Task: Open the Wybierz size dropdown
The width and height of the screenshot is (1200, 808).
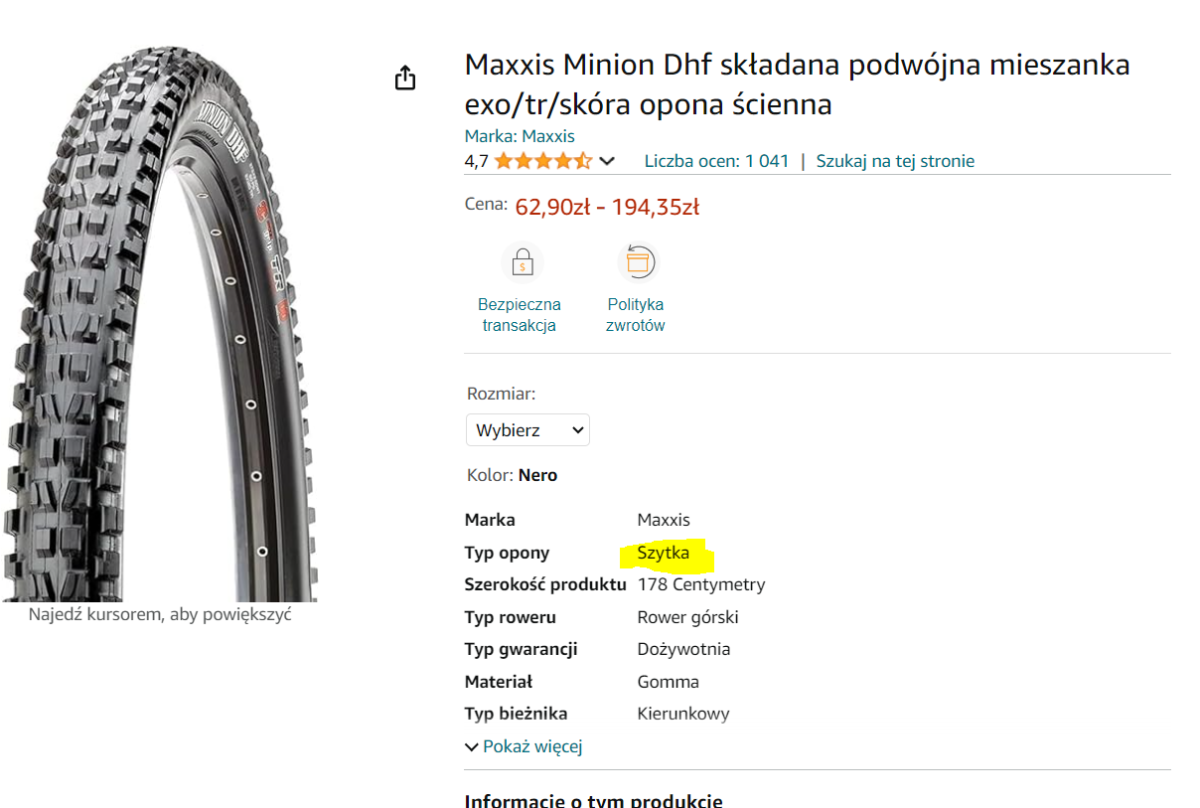Action: pyautogui.click(x=528, y=430)
